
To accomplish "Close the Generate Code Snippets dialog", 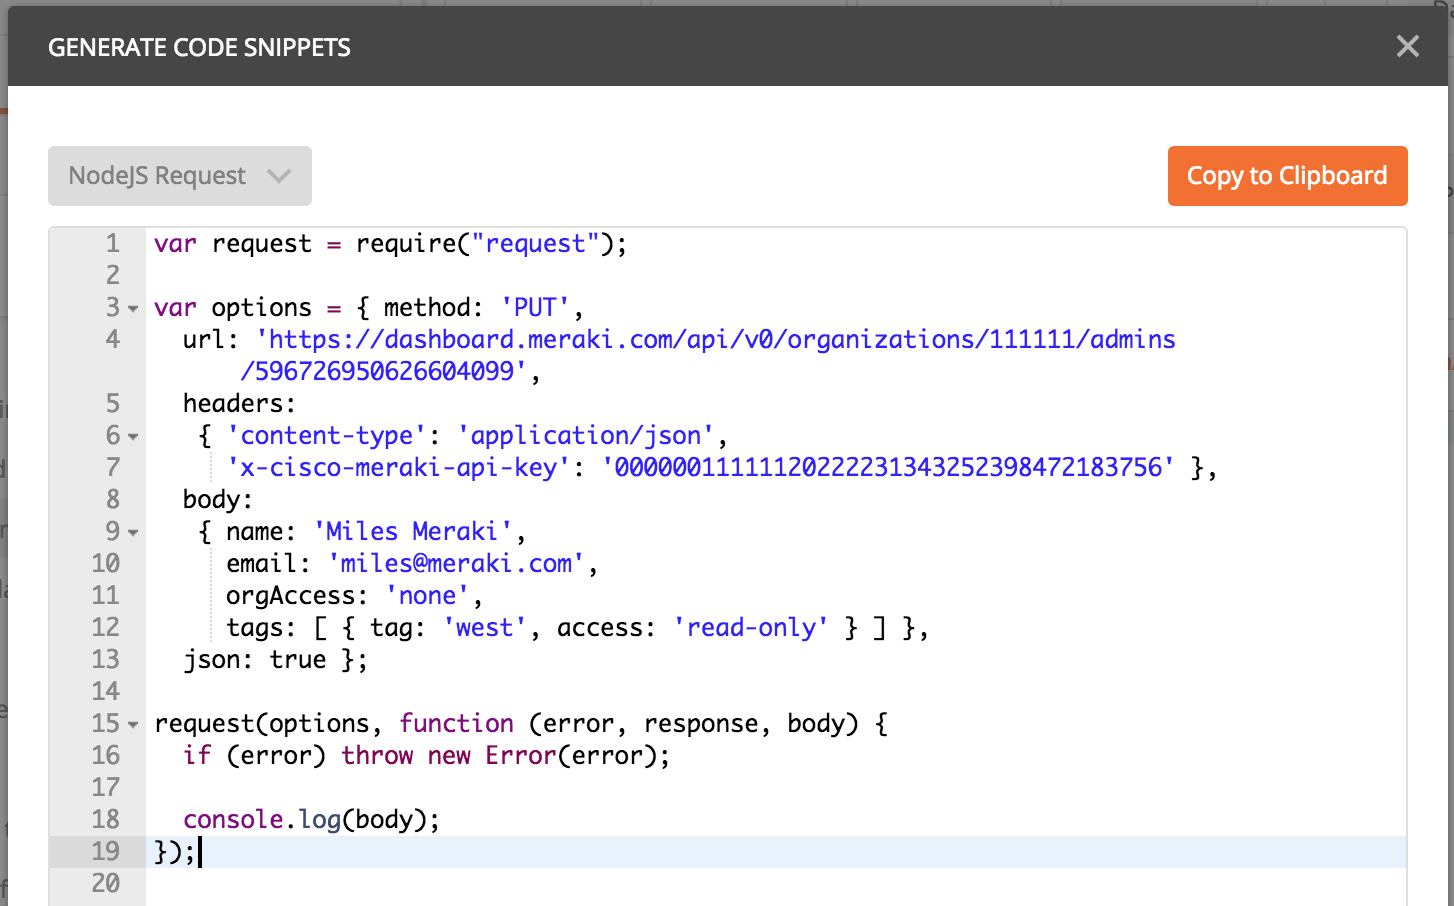I will pyautogui.click(x=1407, y=46).
